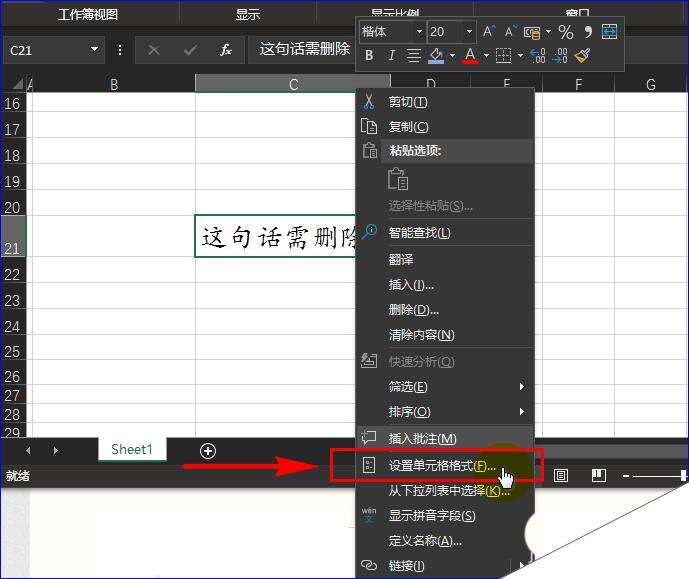Expand the font color dropdown arrow
This screenshot has height=579, width=689.
point(486,56)
